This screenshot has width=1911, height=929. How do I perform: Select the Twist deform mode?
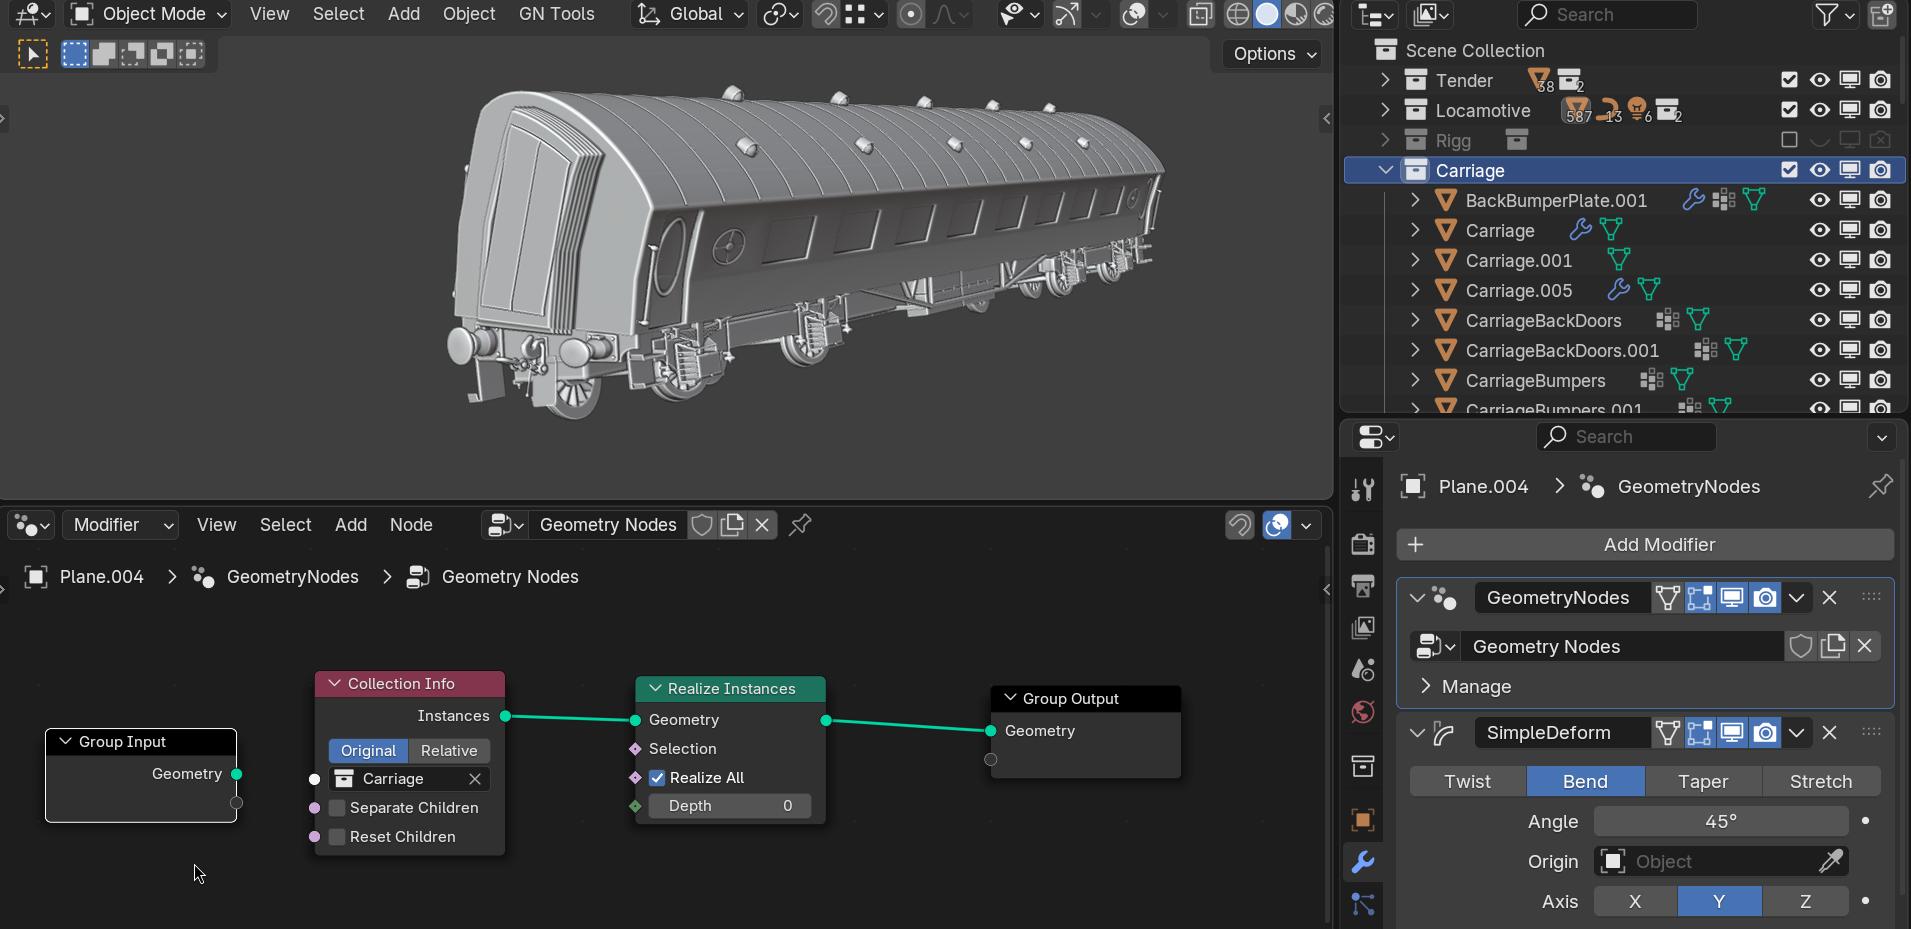point(1468,781)
